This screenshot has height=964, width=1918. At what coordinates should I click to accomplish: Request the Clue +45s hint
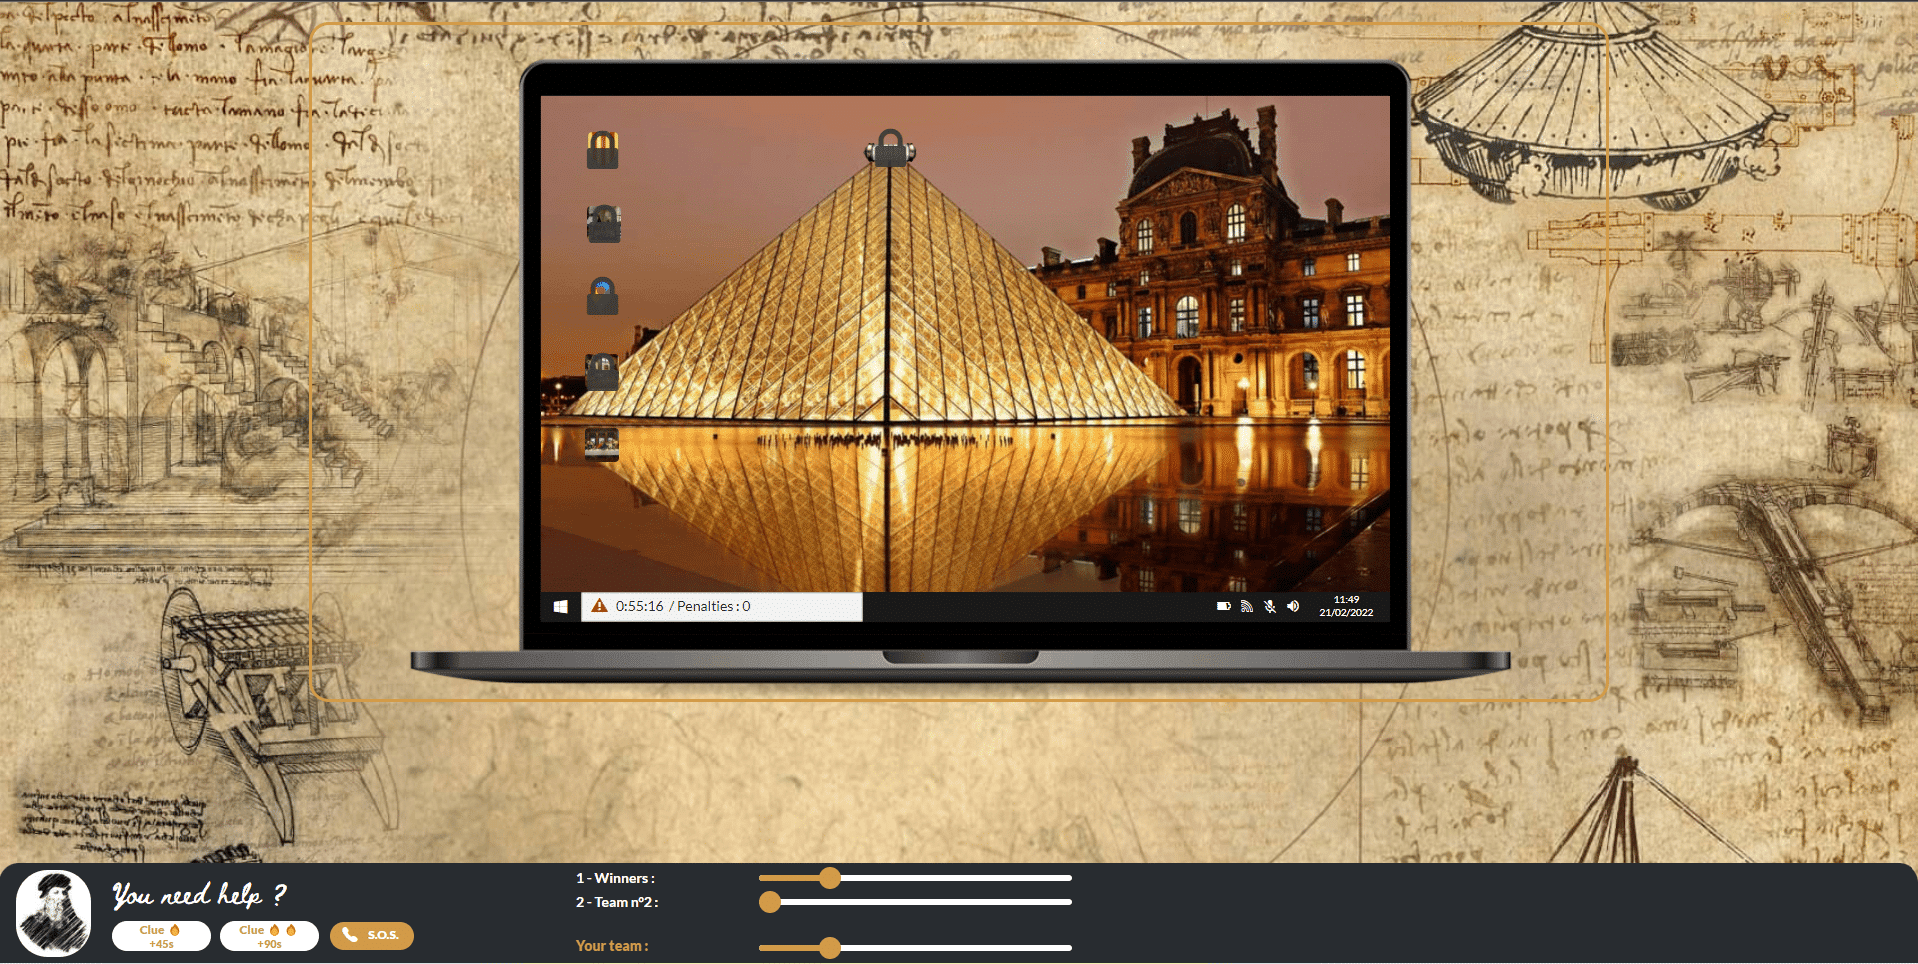pos(161,936)
